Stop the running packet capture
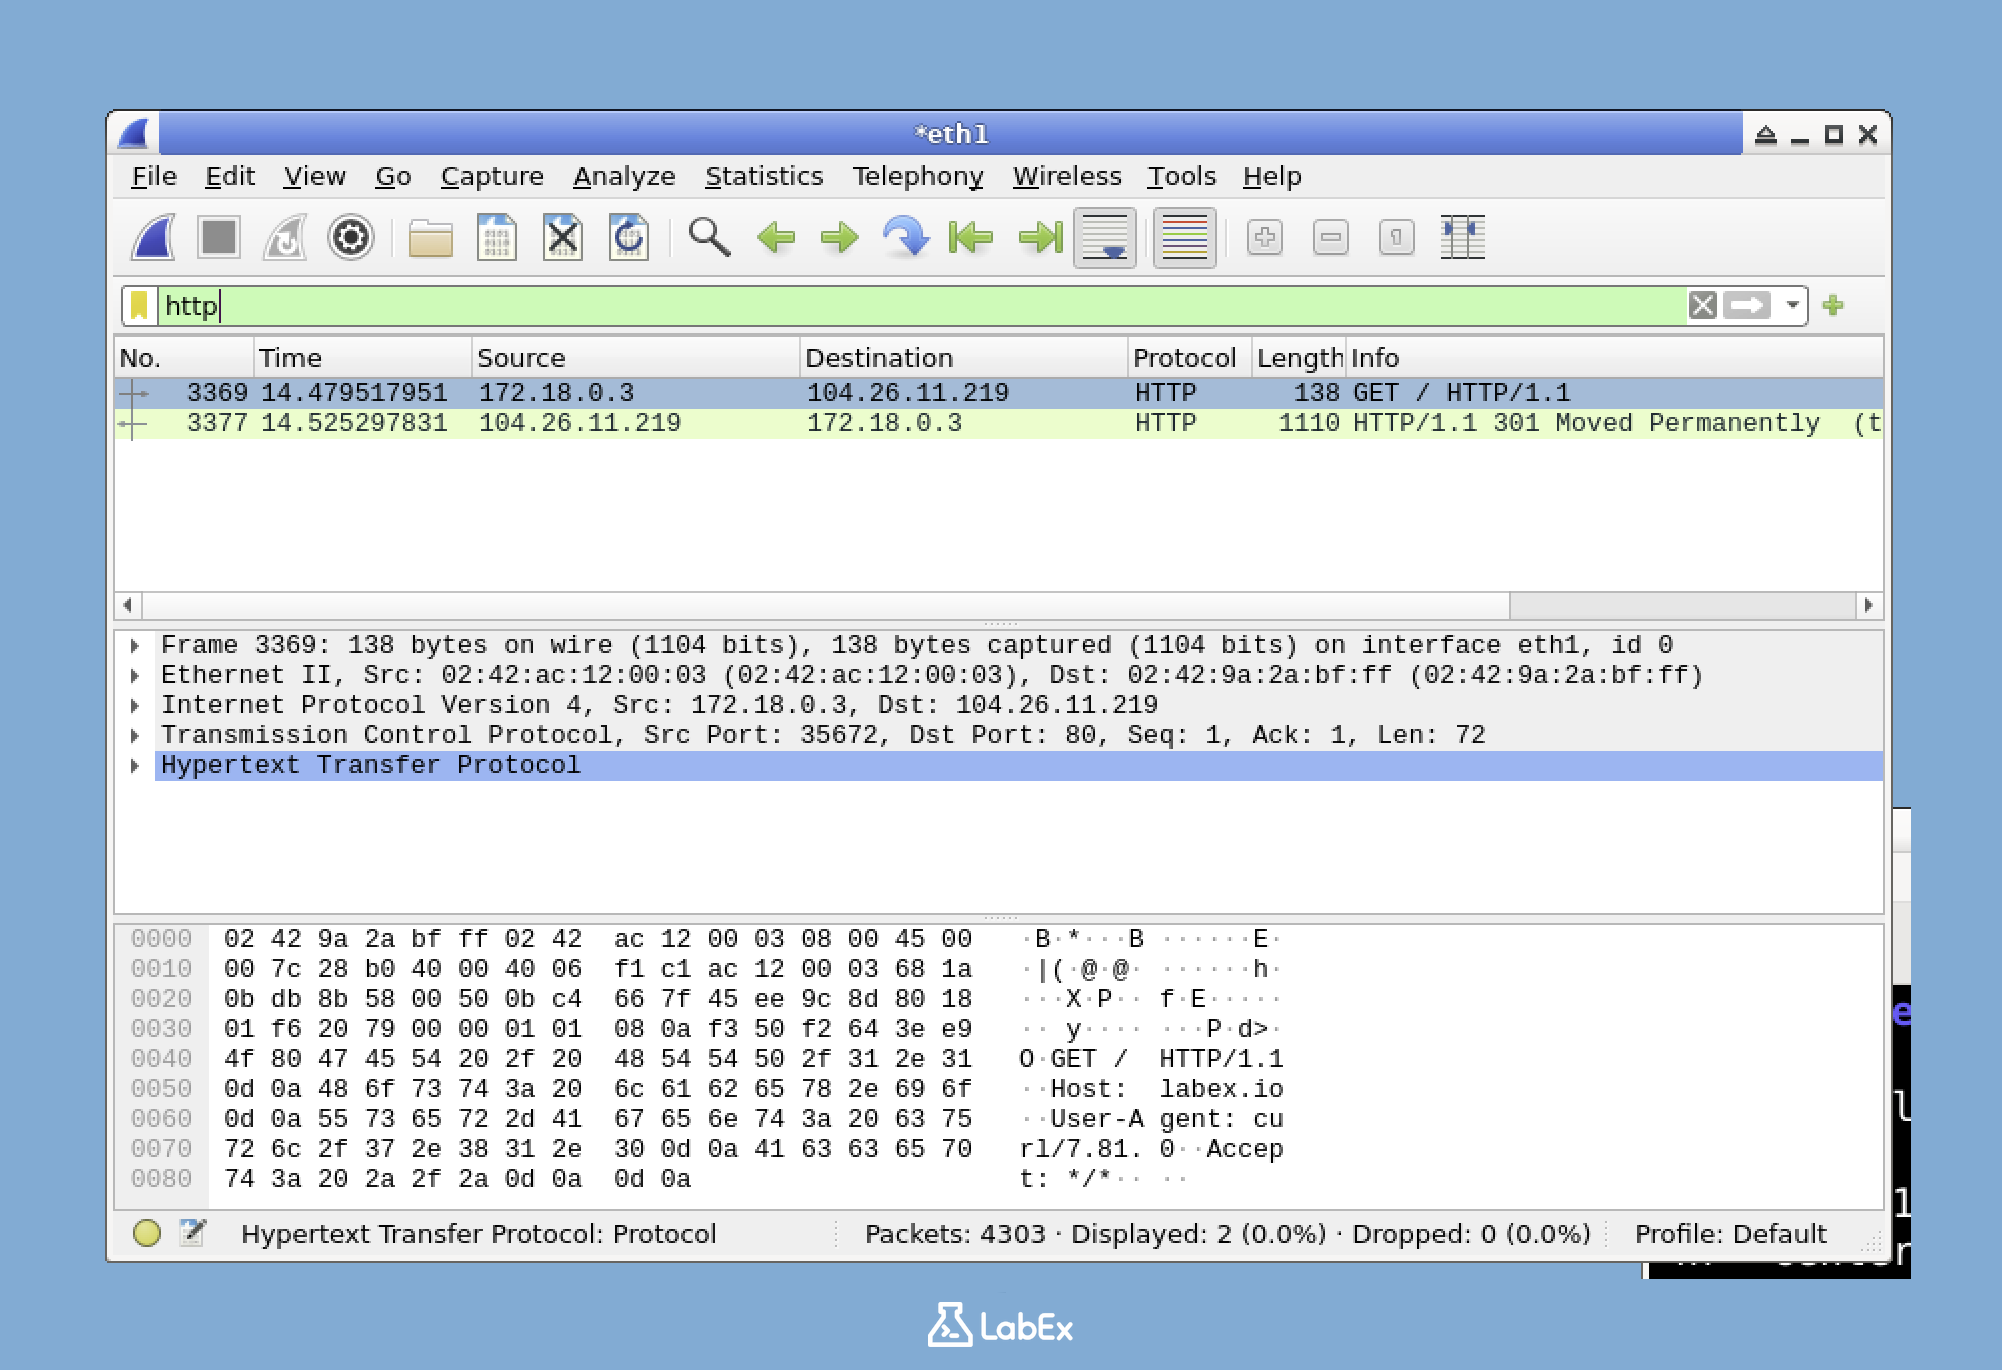Screen dimensions: 2002x1370 pyautogui.click(x=219, y=238)
